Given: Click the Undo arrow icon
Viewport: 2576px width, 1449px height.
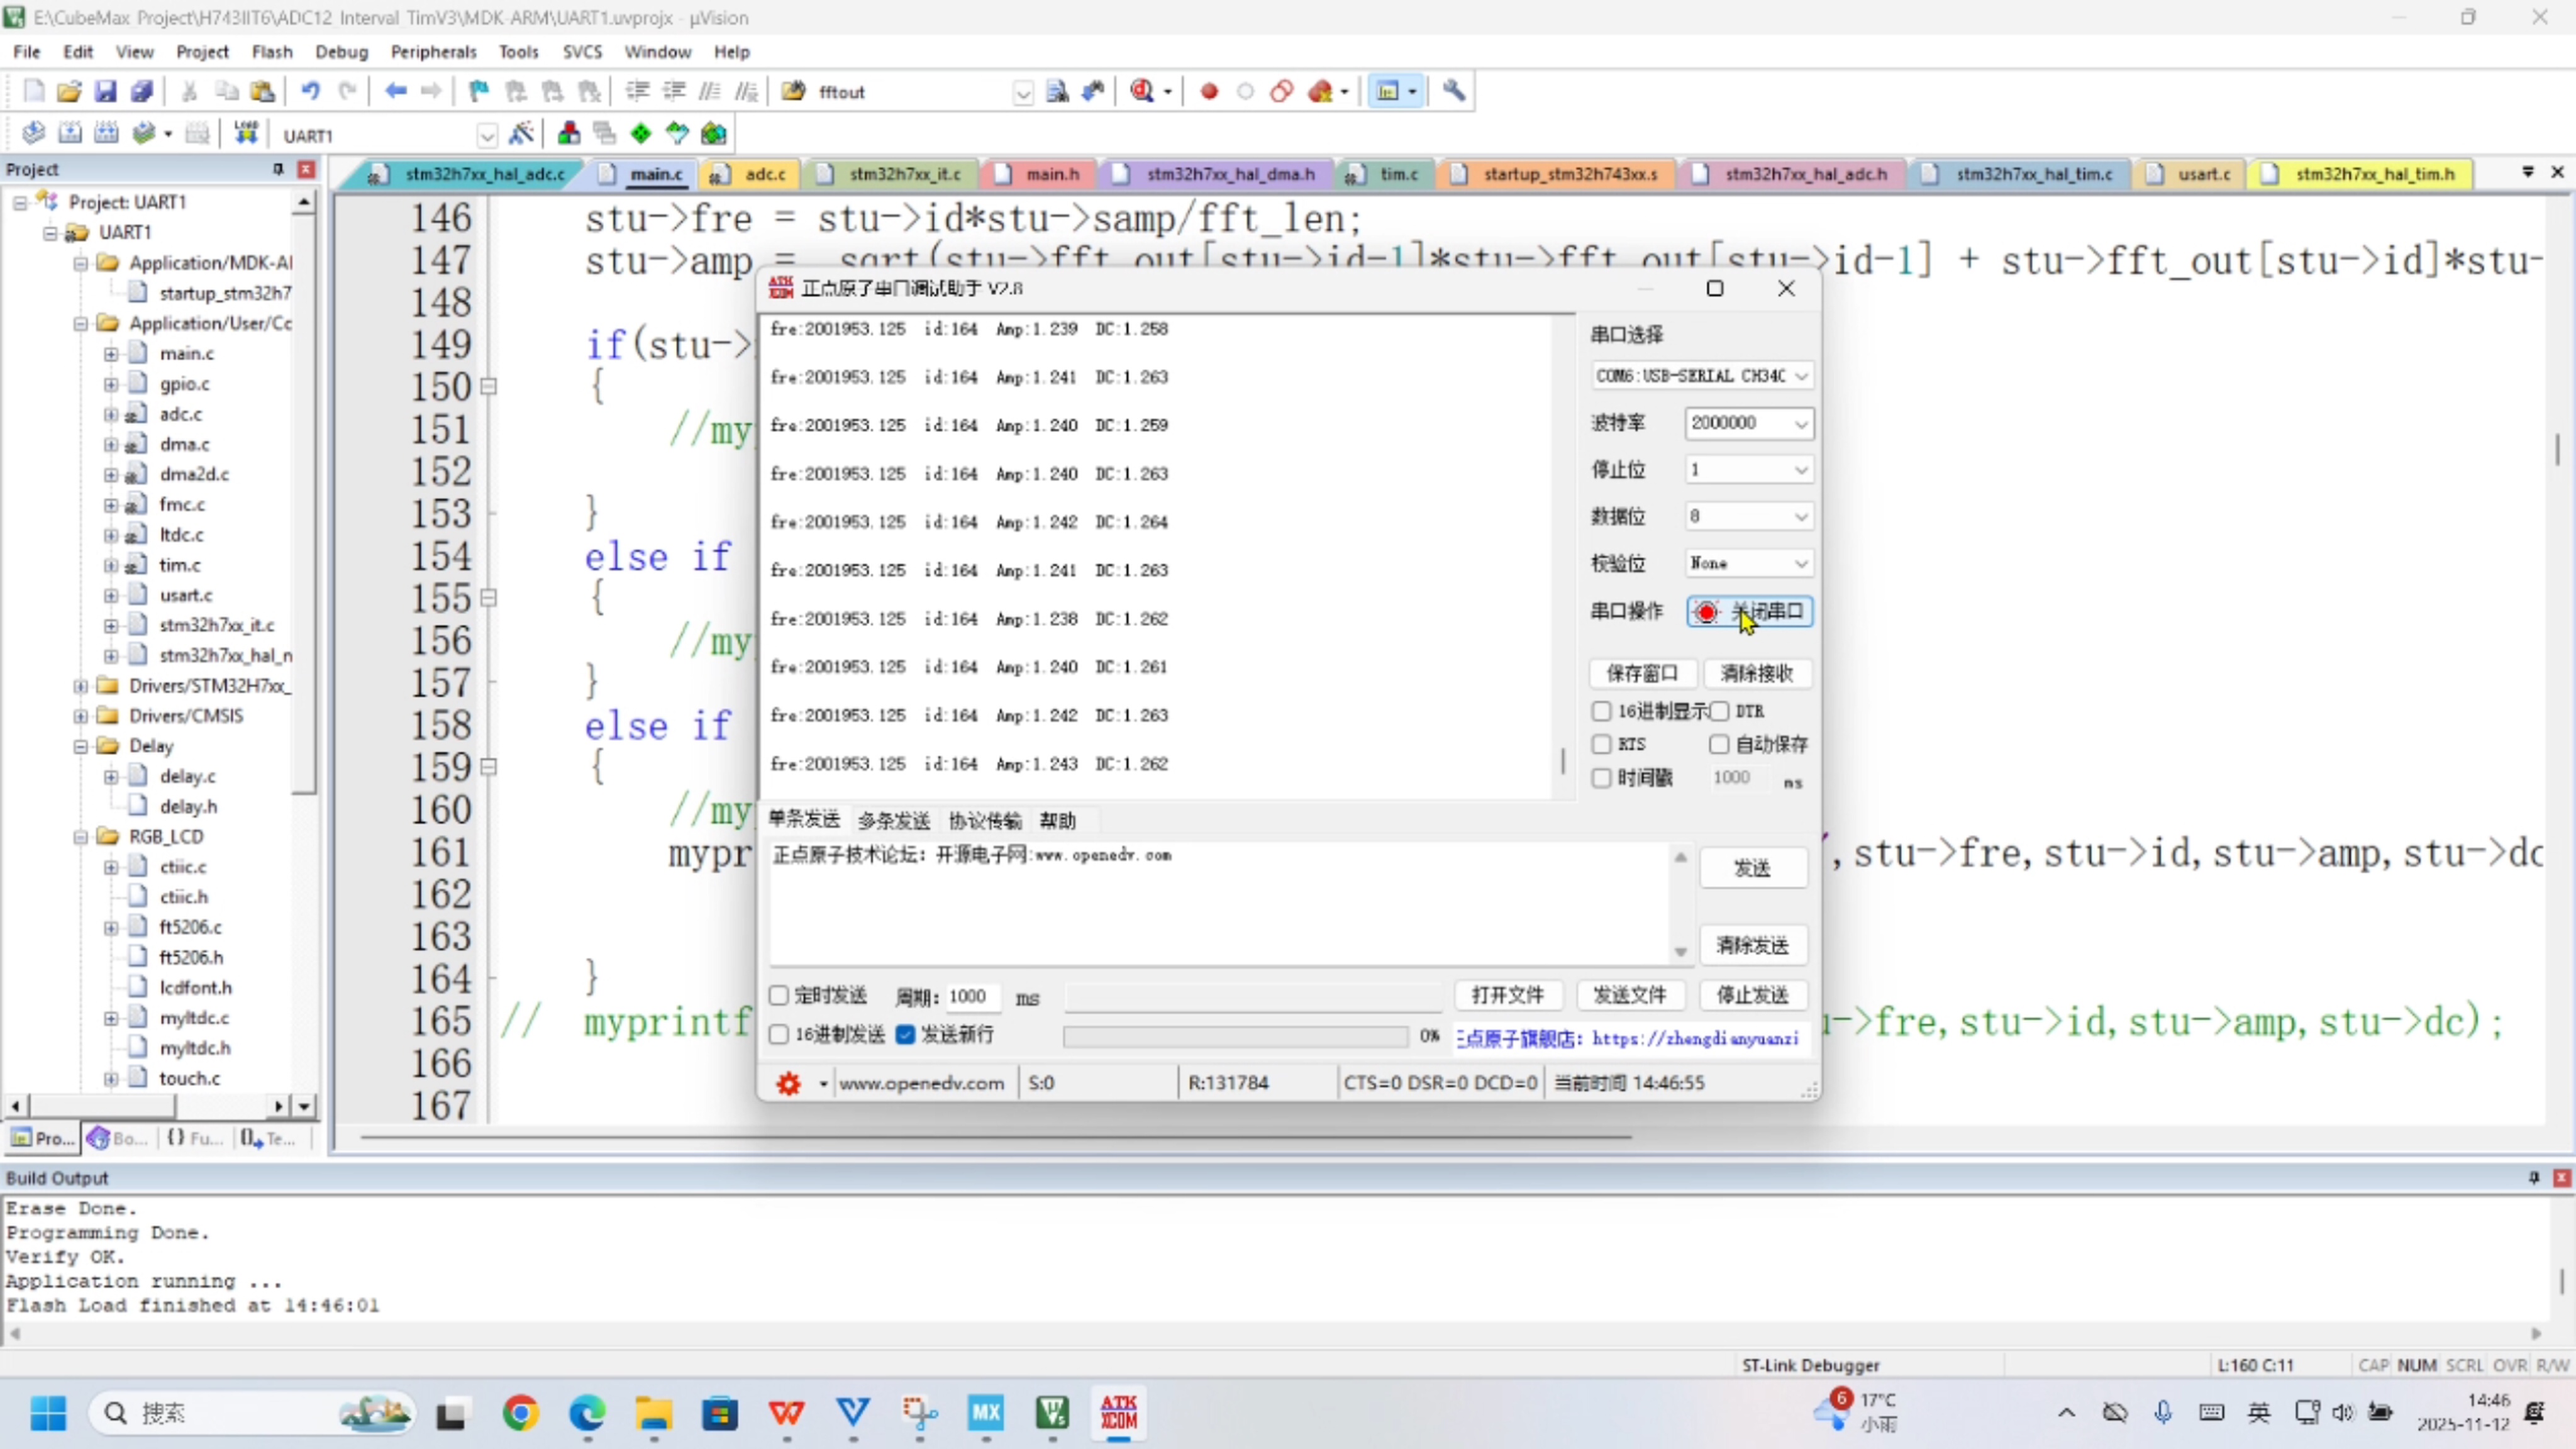Looking at the screenshot, I should tap(310, 92).
